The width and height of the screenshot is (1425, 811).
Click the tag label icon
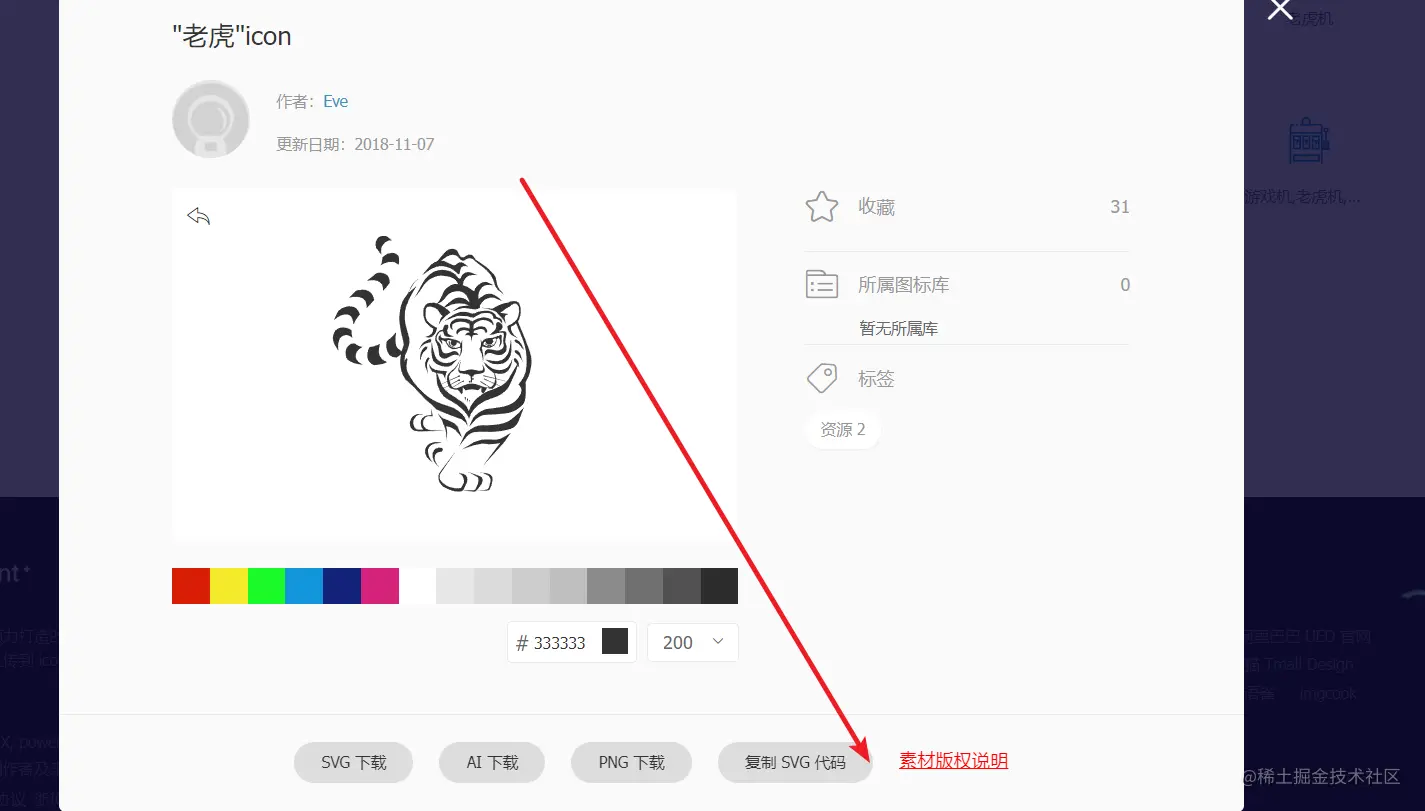click(x=821, y=378)
